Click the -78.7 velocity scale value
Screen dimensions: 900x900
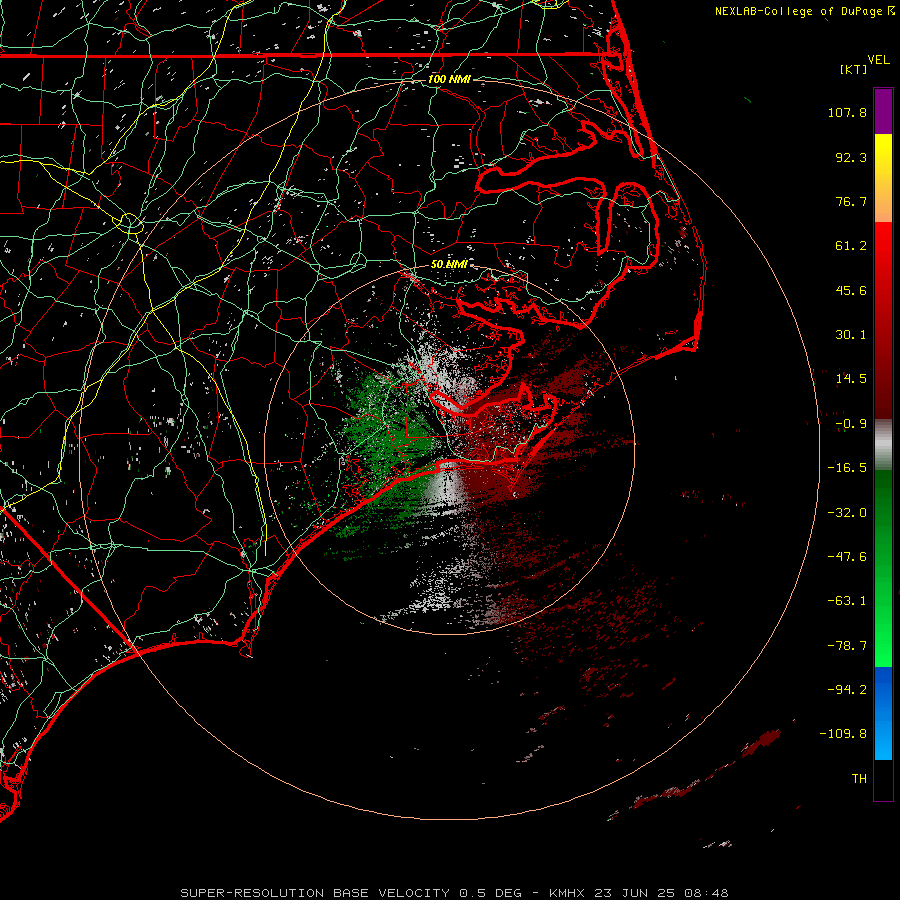point(847,646)
